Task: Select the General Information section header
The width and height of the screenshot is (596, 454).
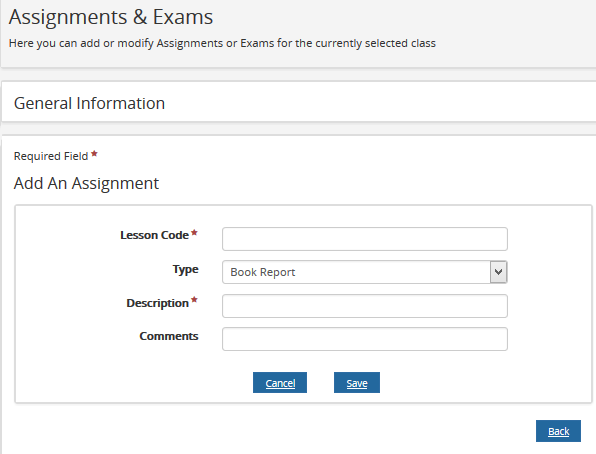Action: pyautogui.click(x=89, y=103)
